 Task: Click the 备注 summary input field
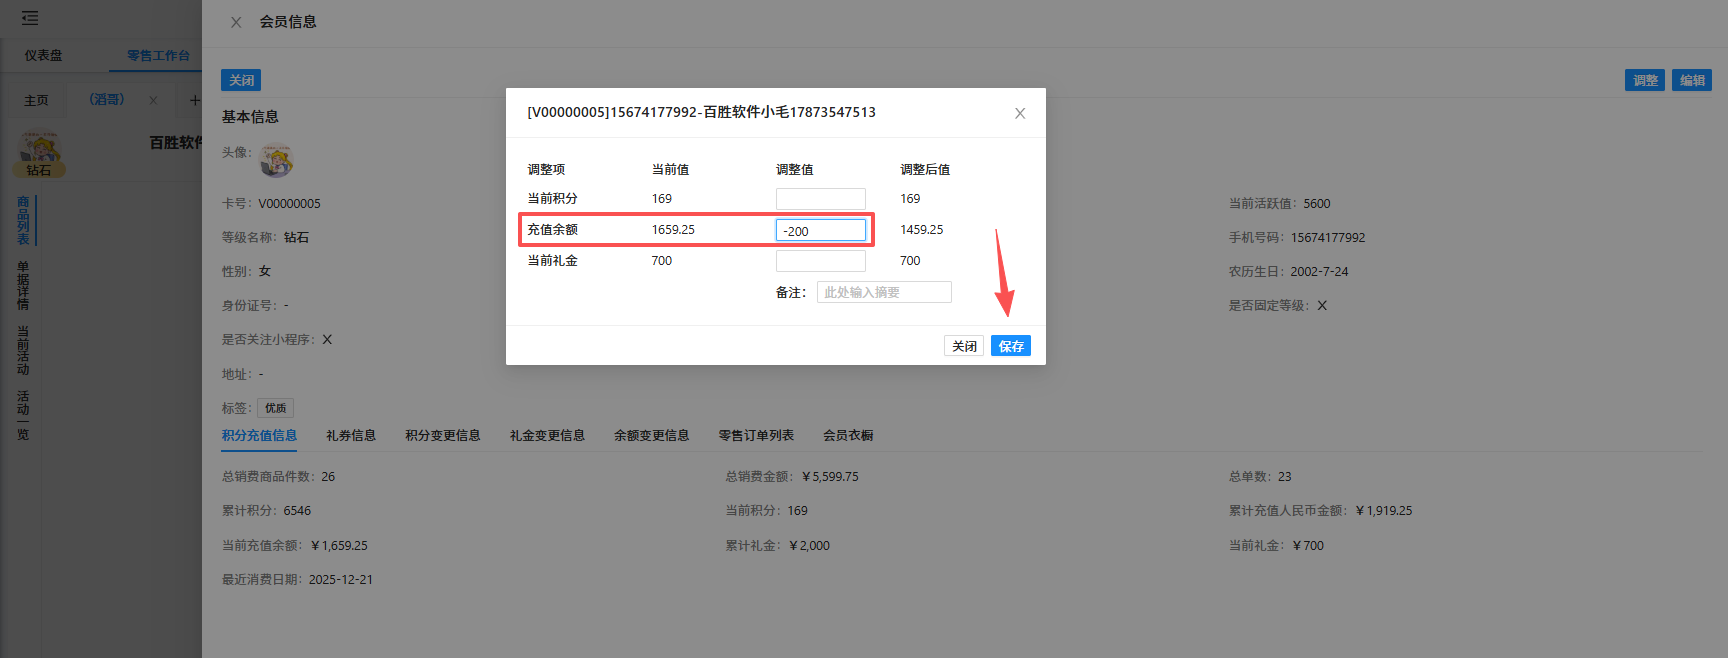(x=884, y=292)
